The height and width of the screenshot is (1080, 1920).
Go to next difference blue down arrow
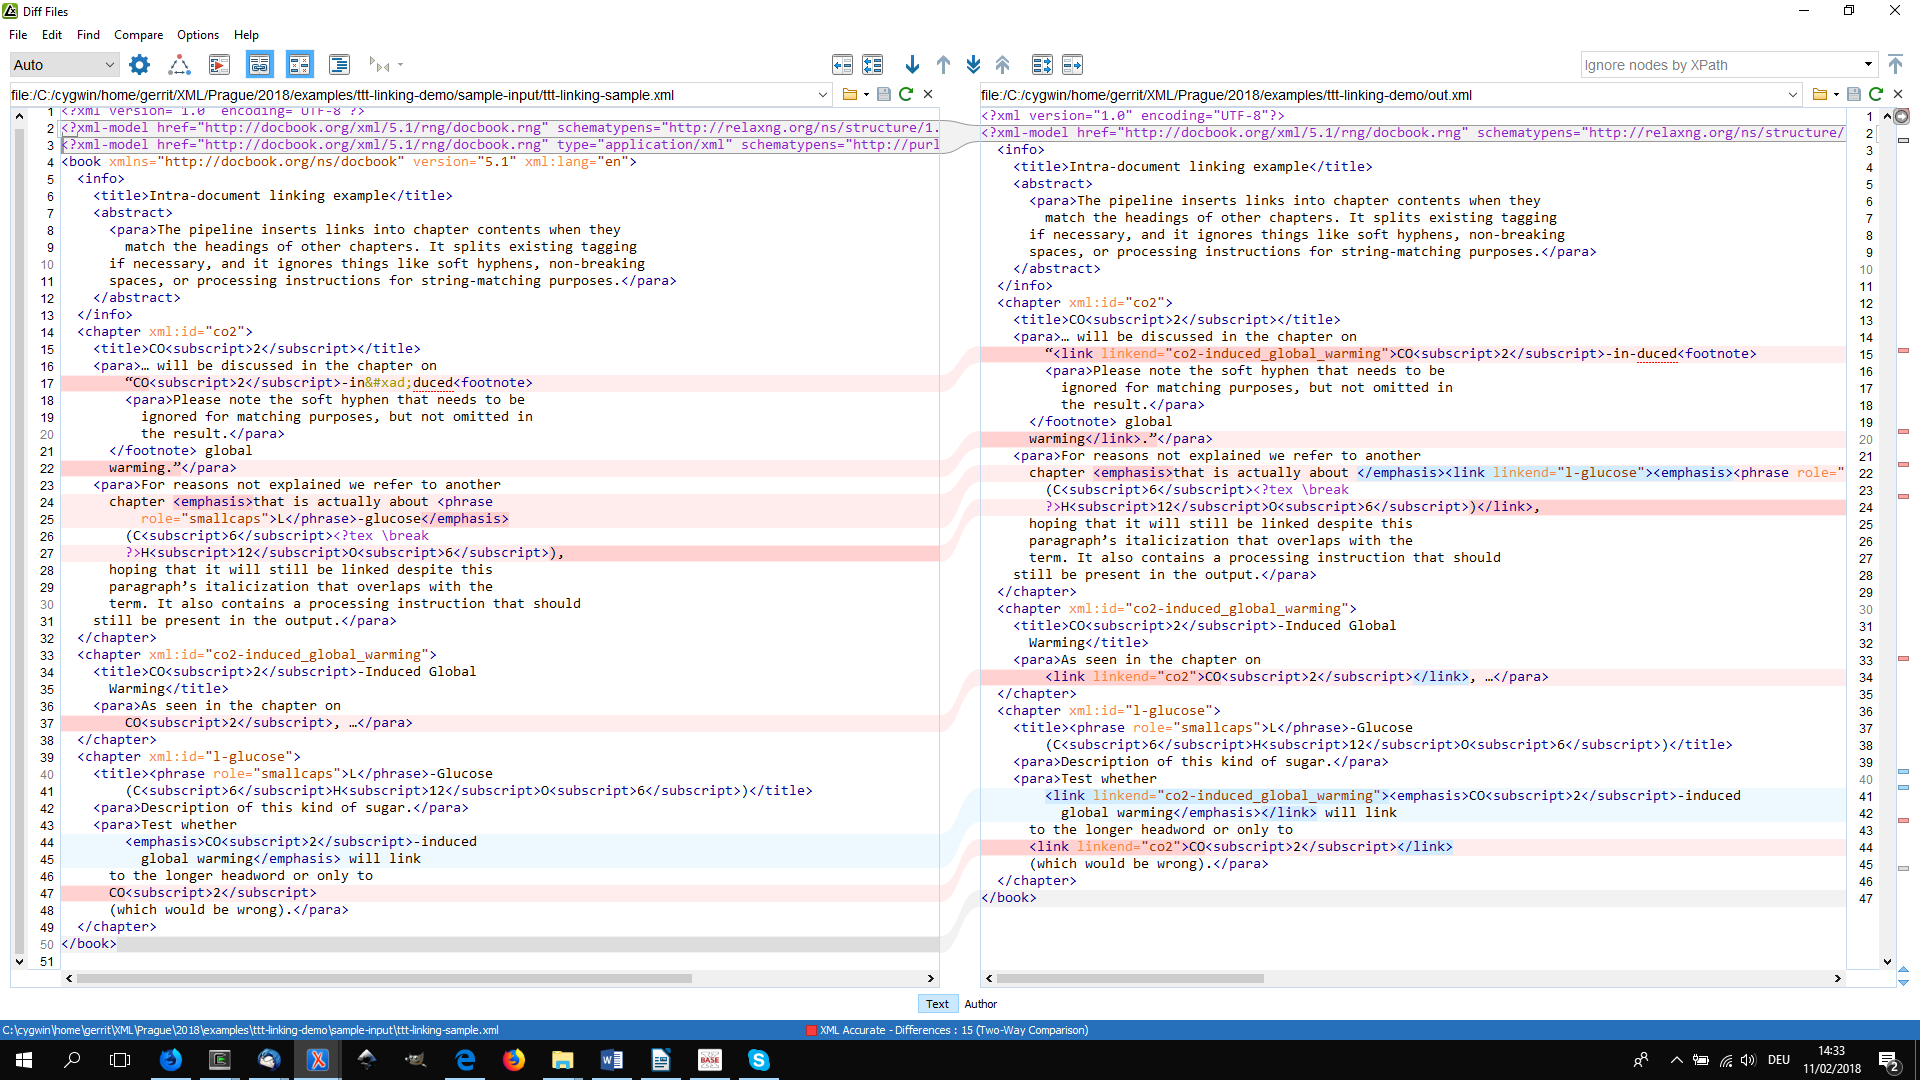pyautogui.click(x=912, y=65)
